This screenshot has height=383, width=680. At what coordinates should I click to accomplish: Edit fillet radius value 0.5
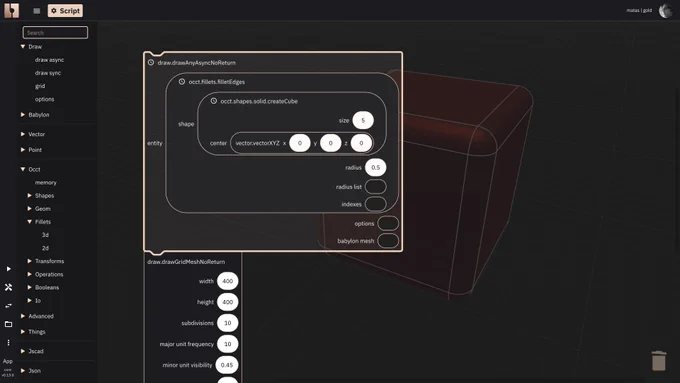[376, 167]
